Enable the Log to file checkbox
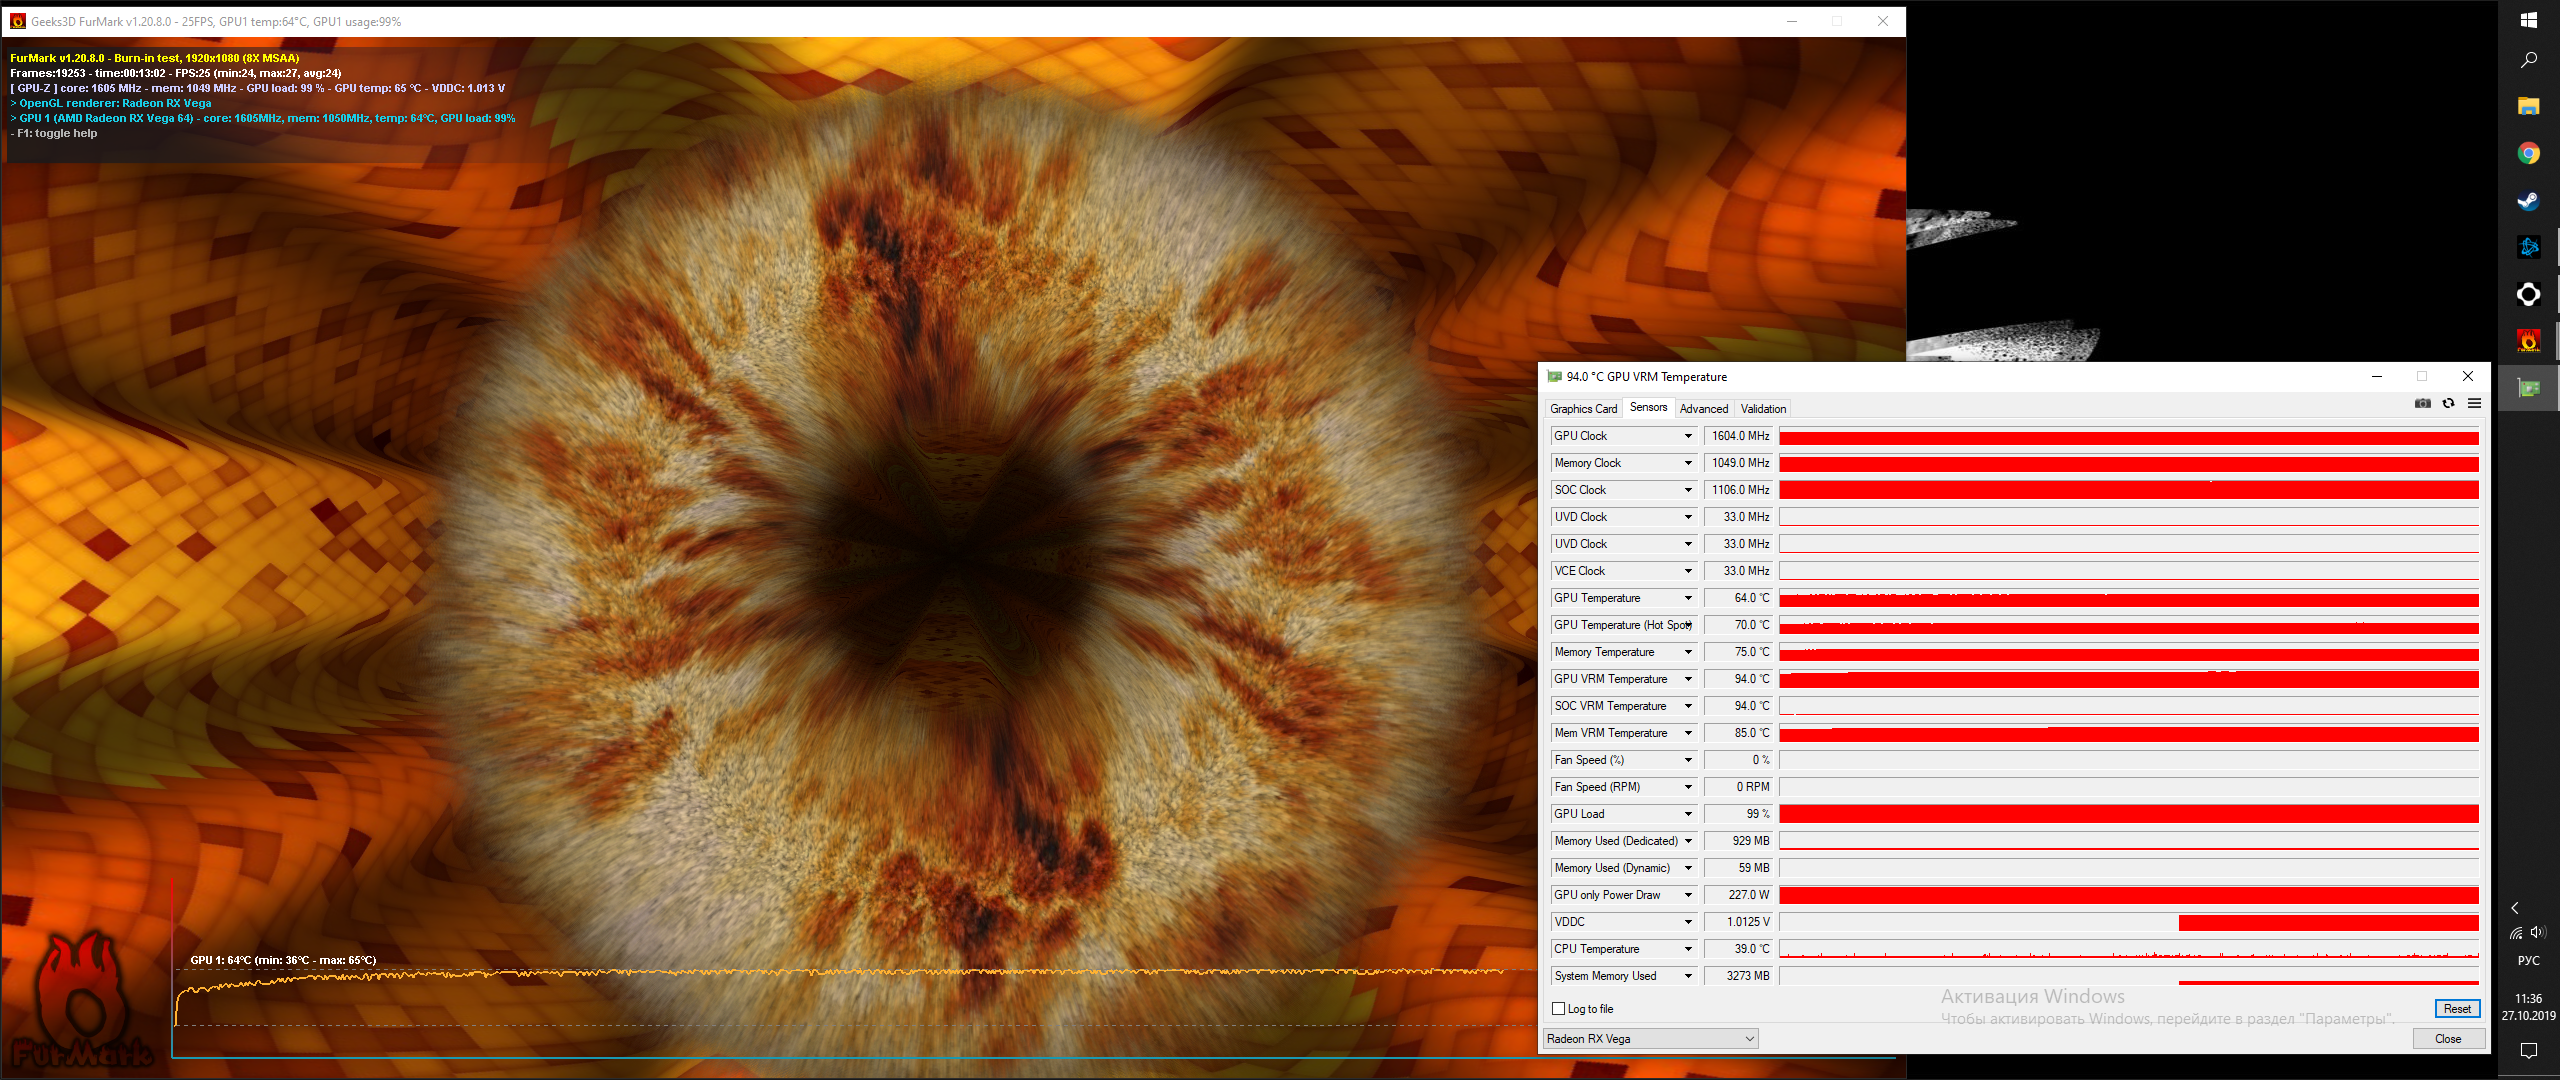 coord(1558,1009)
